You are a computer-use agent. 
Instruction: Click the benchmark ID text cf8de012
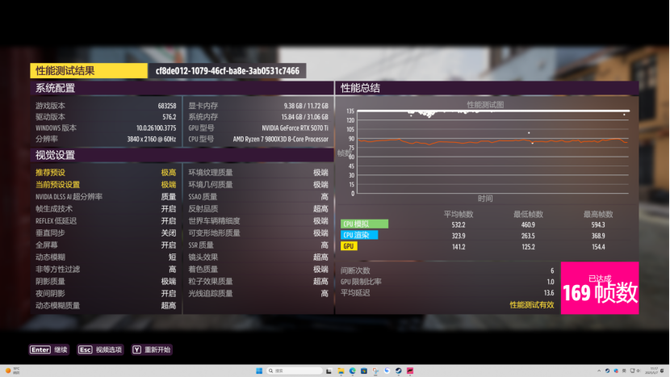[227, 71]
